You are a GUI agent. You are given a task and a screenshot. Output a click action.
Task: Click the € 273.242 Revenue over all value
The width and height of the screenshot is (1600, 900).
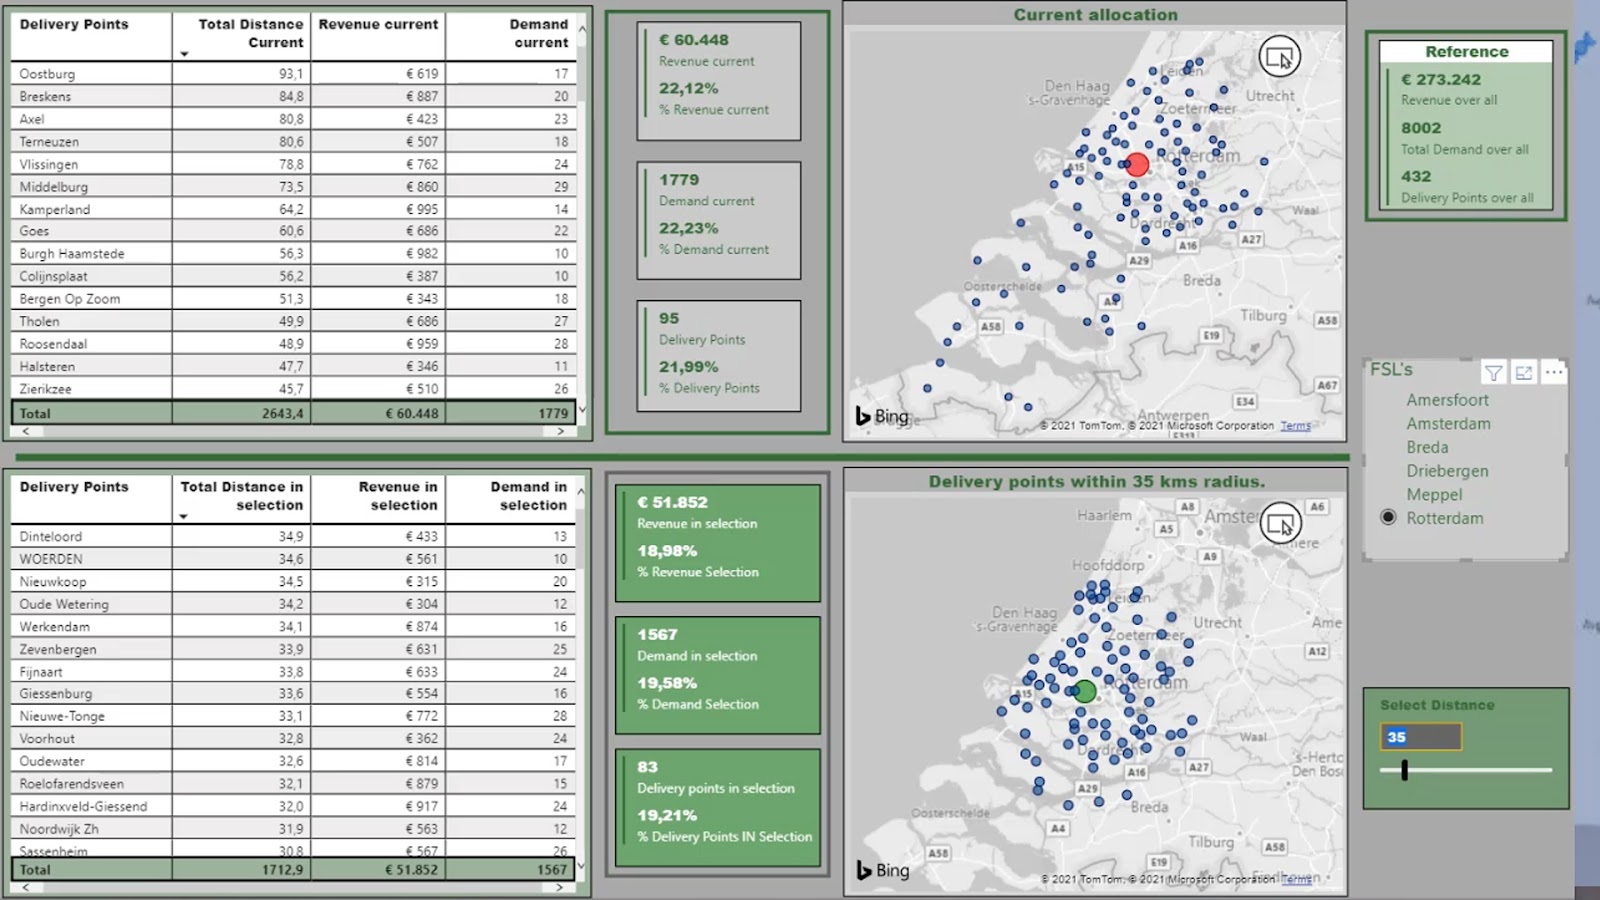tap(1441, 80)
